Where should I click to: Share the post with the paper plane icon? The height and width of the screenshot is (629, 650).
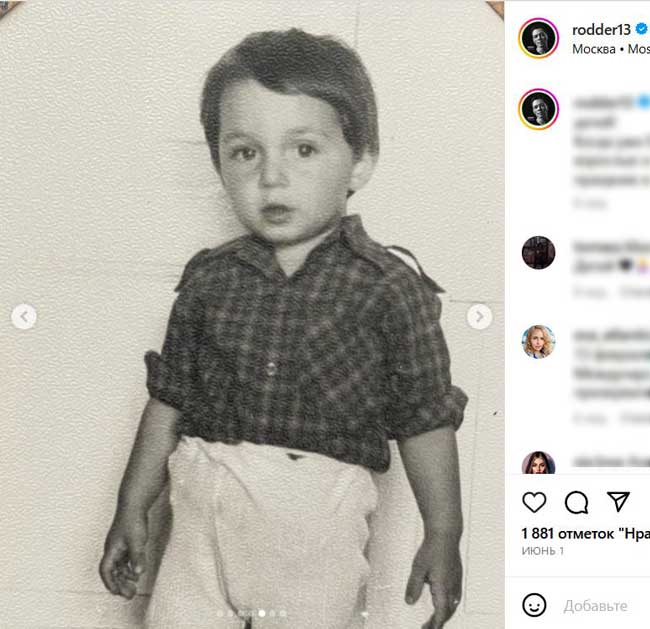(619, 501)
